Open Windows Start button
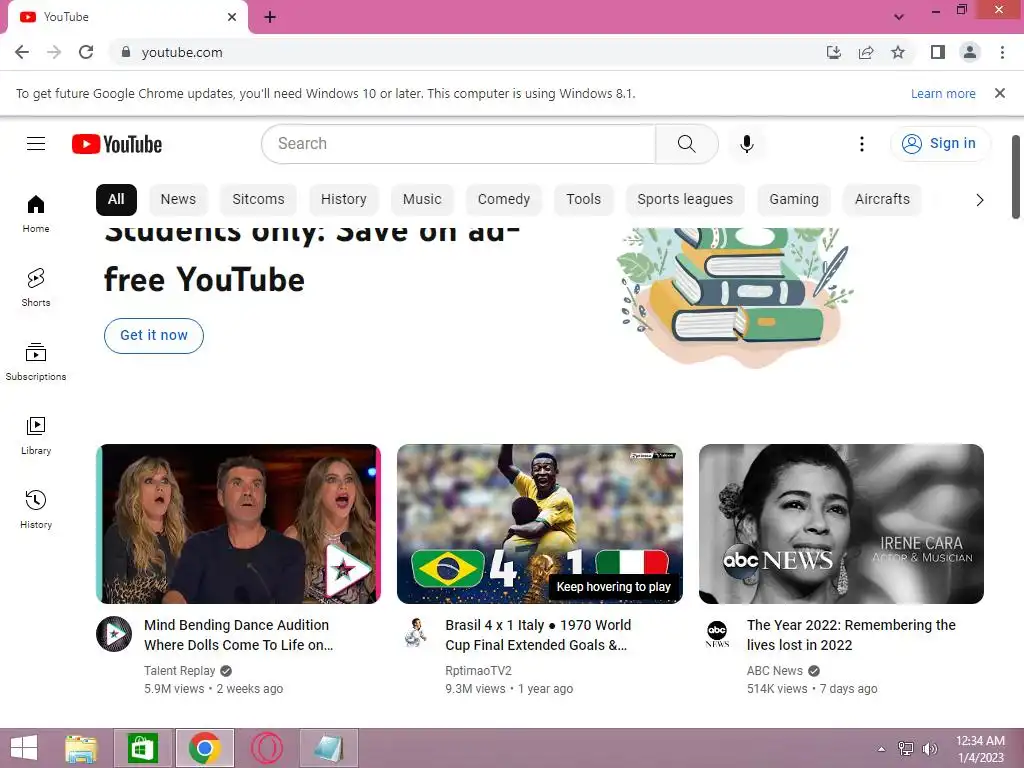The width and height of the screenshot is (1024, 768). (24, 748)
